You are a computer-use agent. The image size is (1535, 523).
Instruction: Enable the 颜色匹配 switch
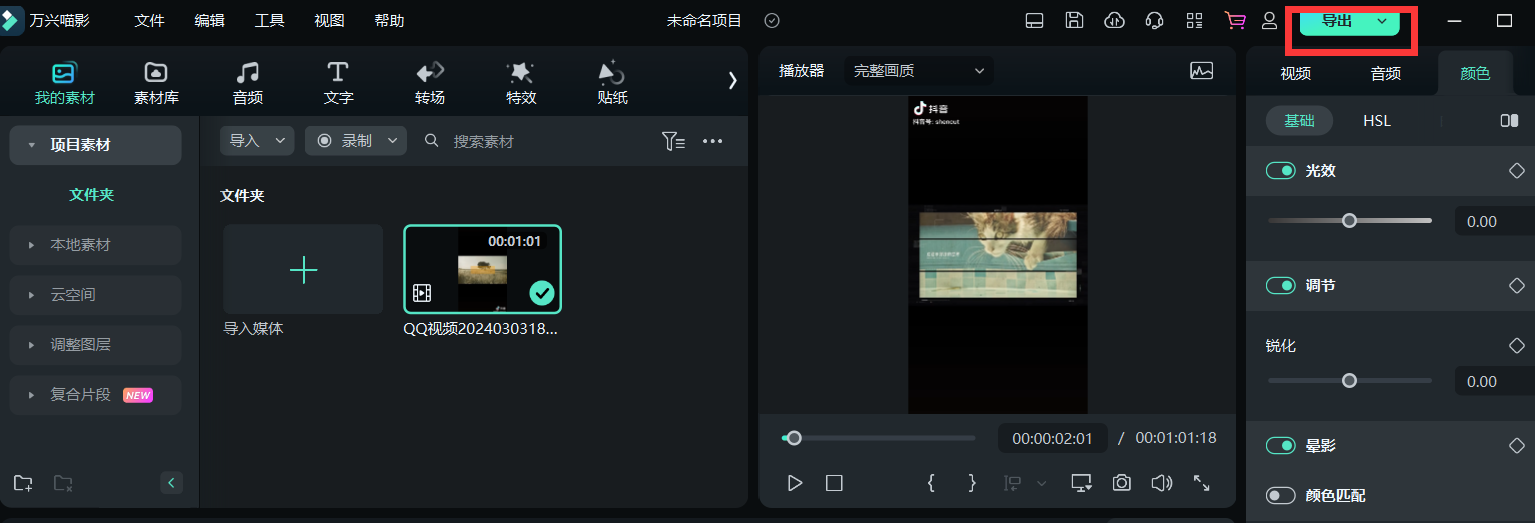point(1281,496)
